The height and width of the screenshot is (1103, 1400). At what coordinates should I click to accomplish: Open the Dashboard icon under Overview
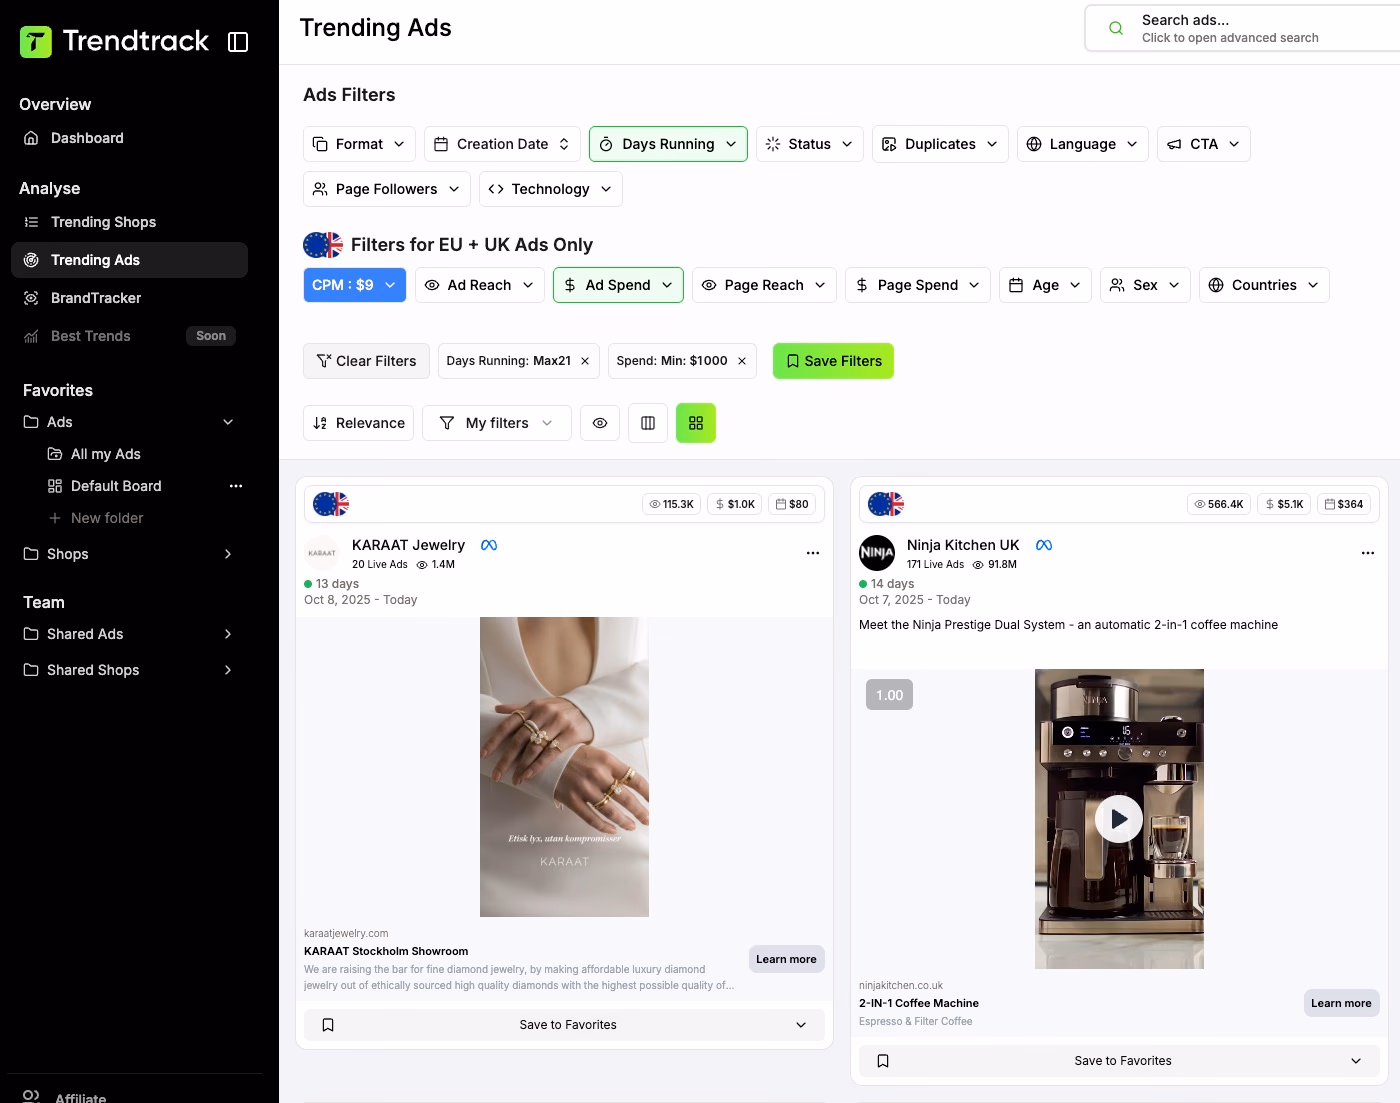click(x=30, y=138)
